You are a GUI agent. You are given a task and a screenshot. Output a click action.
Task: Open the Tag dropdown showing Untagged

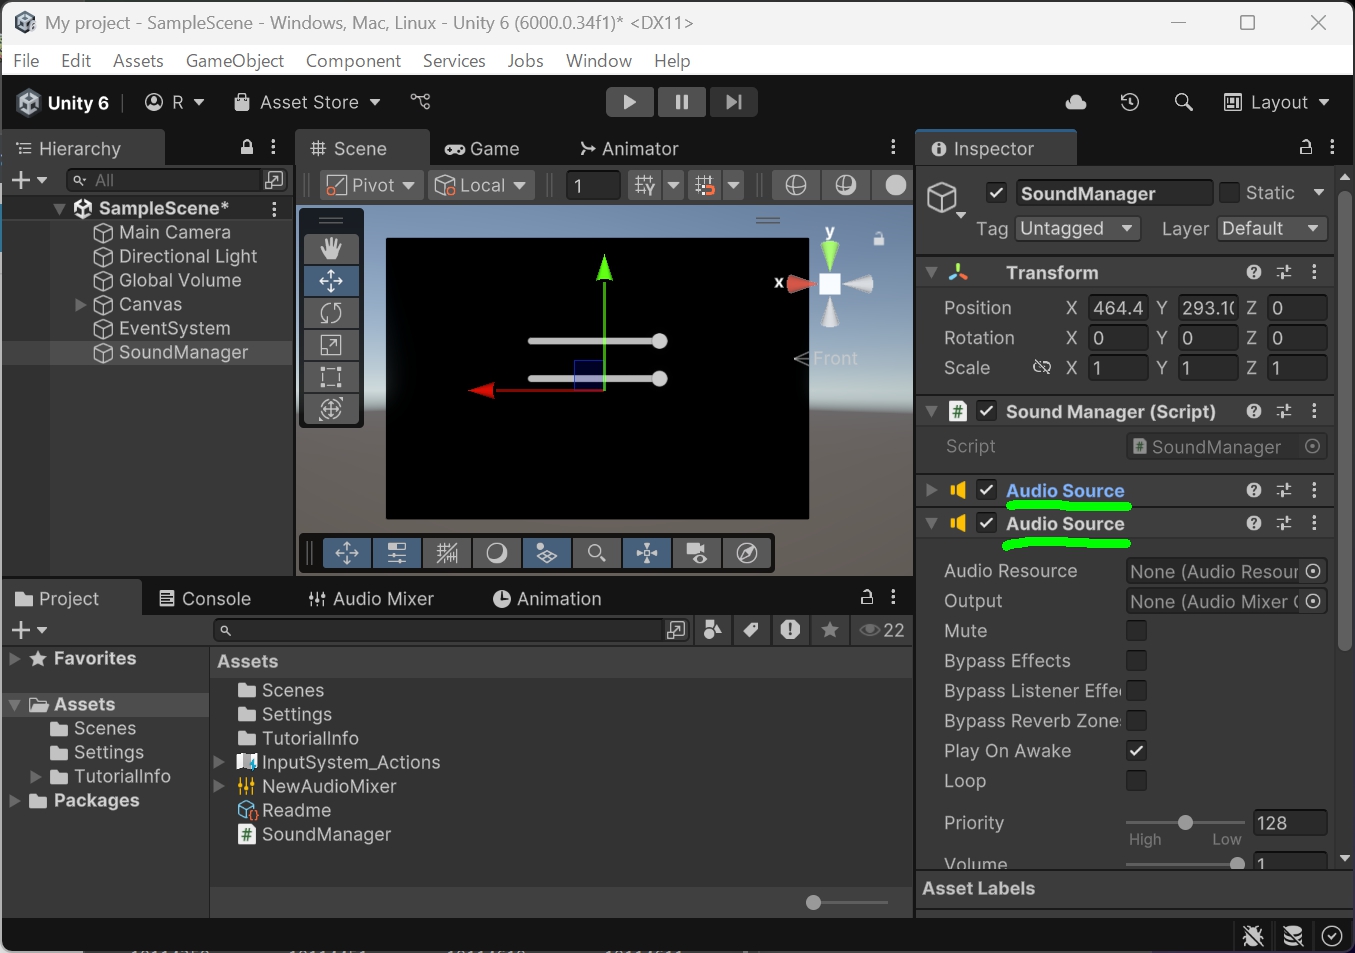[1077, 228]
